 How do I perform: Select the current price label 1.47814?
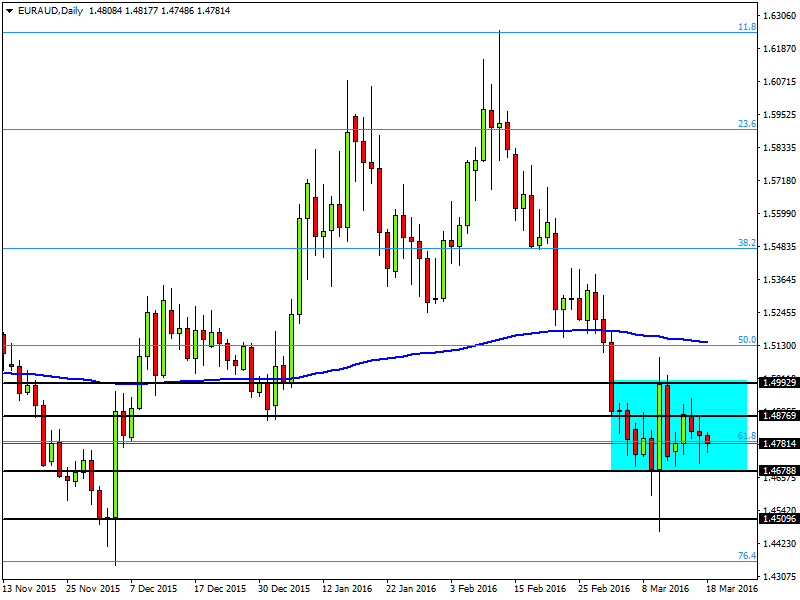(779, 443)
